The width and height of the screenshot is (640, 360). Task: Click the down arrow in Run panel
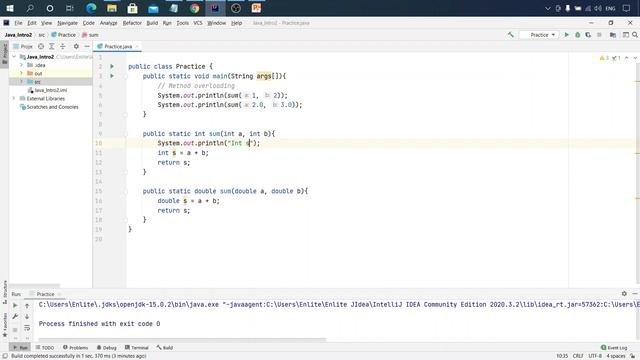(x=27, y=316)
